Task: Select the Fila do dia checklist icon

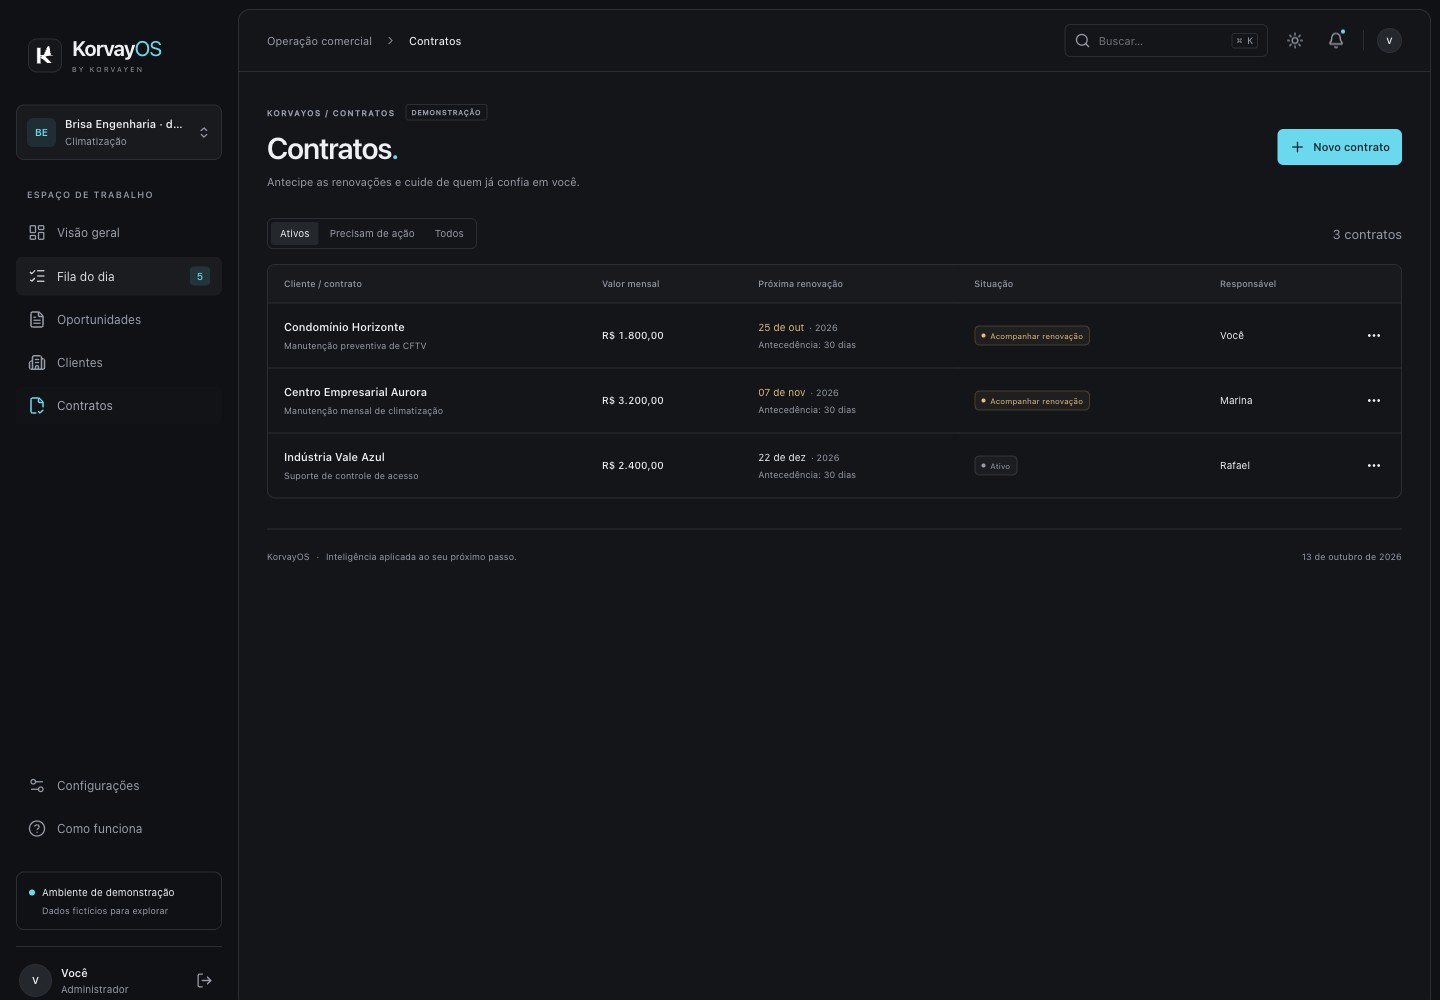Action: click(x=37, y=276)
